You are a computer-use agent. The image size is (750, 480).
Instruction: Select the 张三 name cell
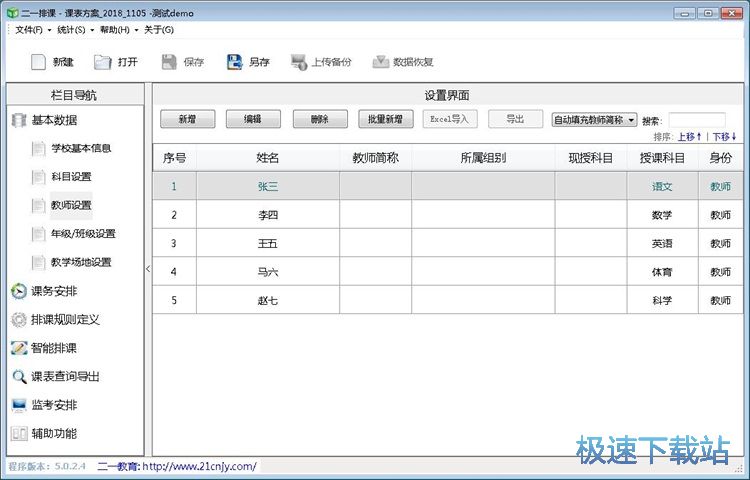tap(268, 186)
